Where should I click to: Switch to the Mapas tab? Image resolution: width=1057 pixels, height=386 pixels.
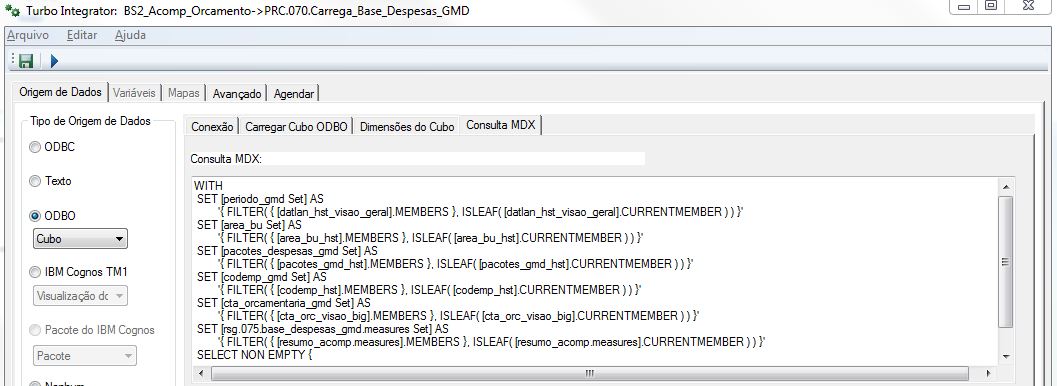click(x=183, y=94)
